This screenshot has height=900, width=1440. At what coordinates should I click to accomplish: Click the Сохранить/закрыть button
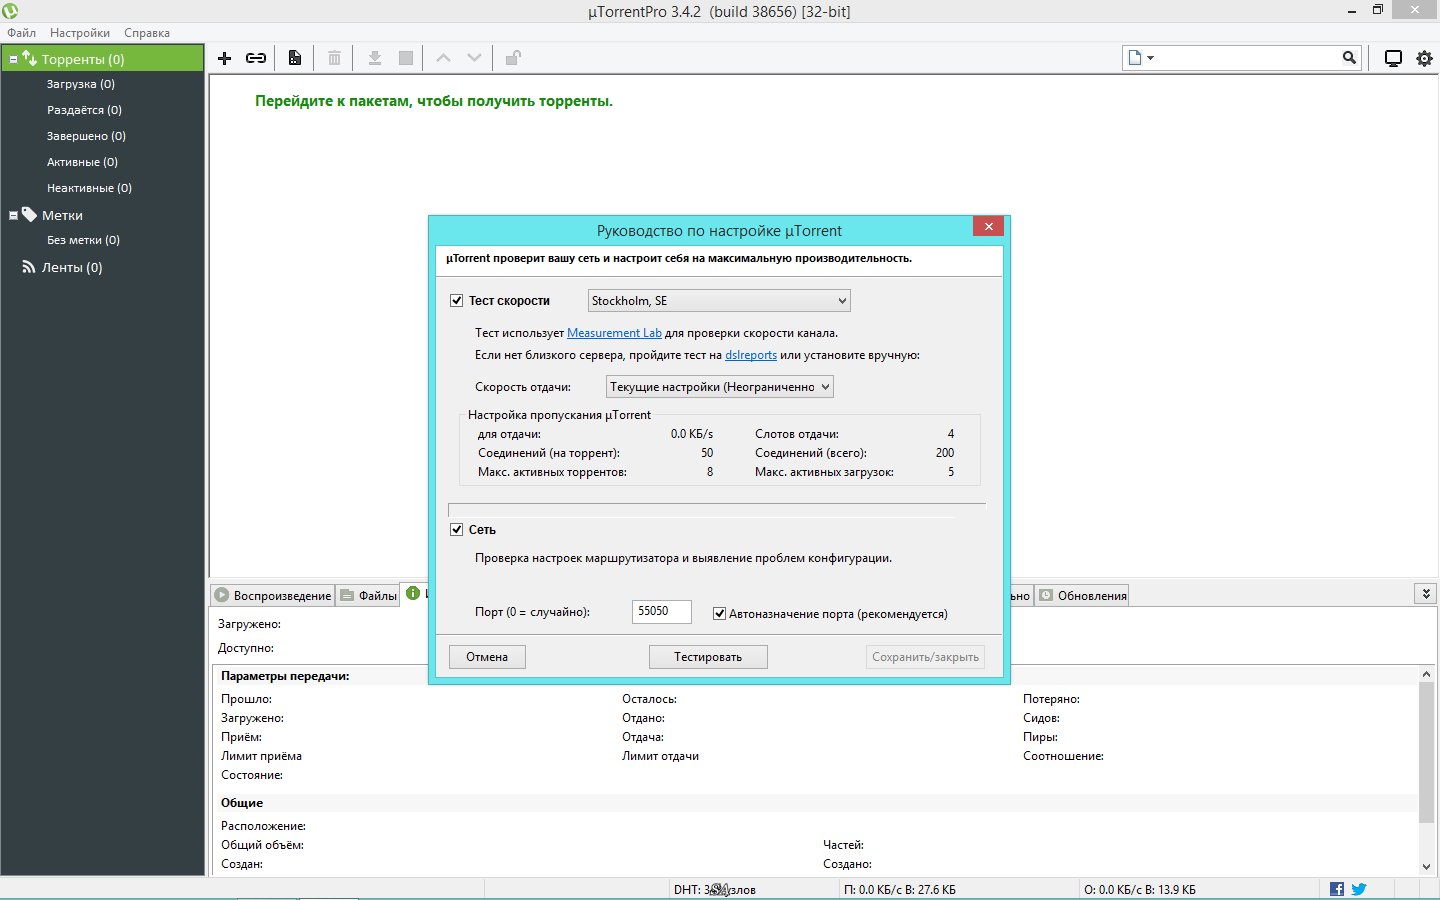point(925,656)
